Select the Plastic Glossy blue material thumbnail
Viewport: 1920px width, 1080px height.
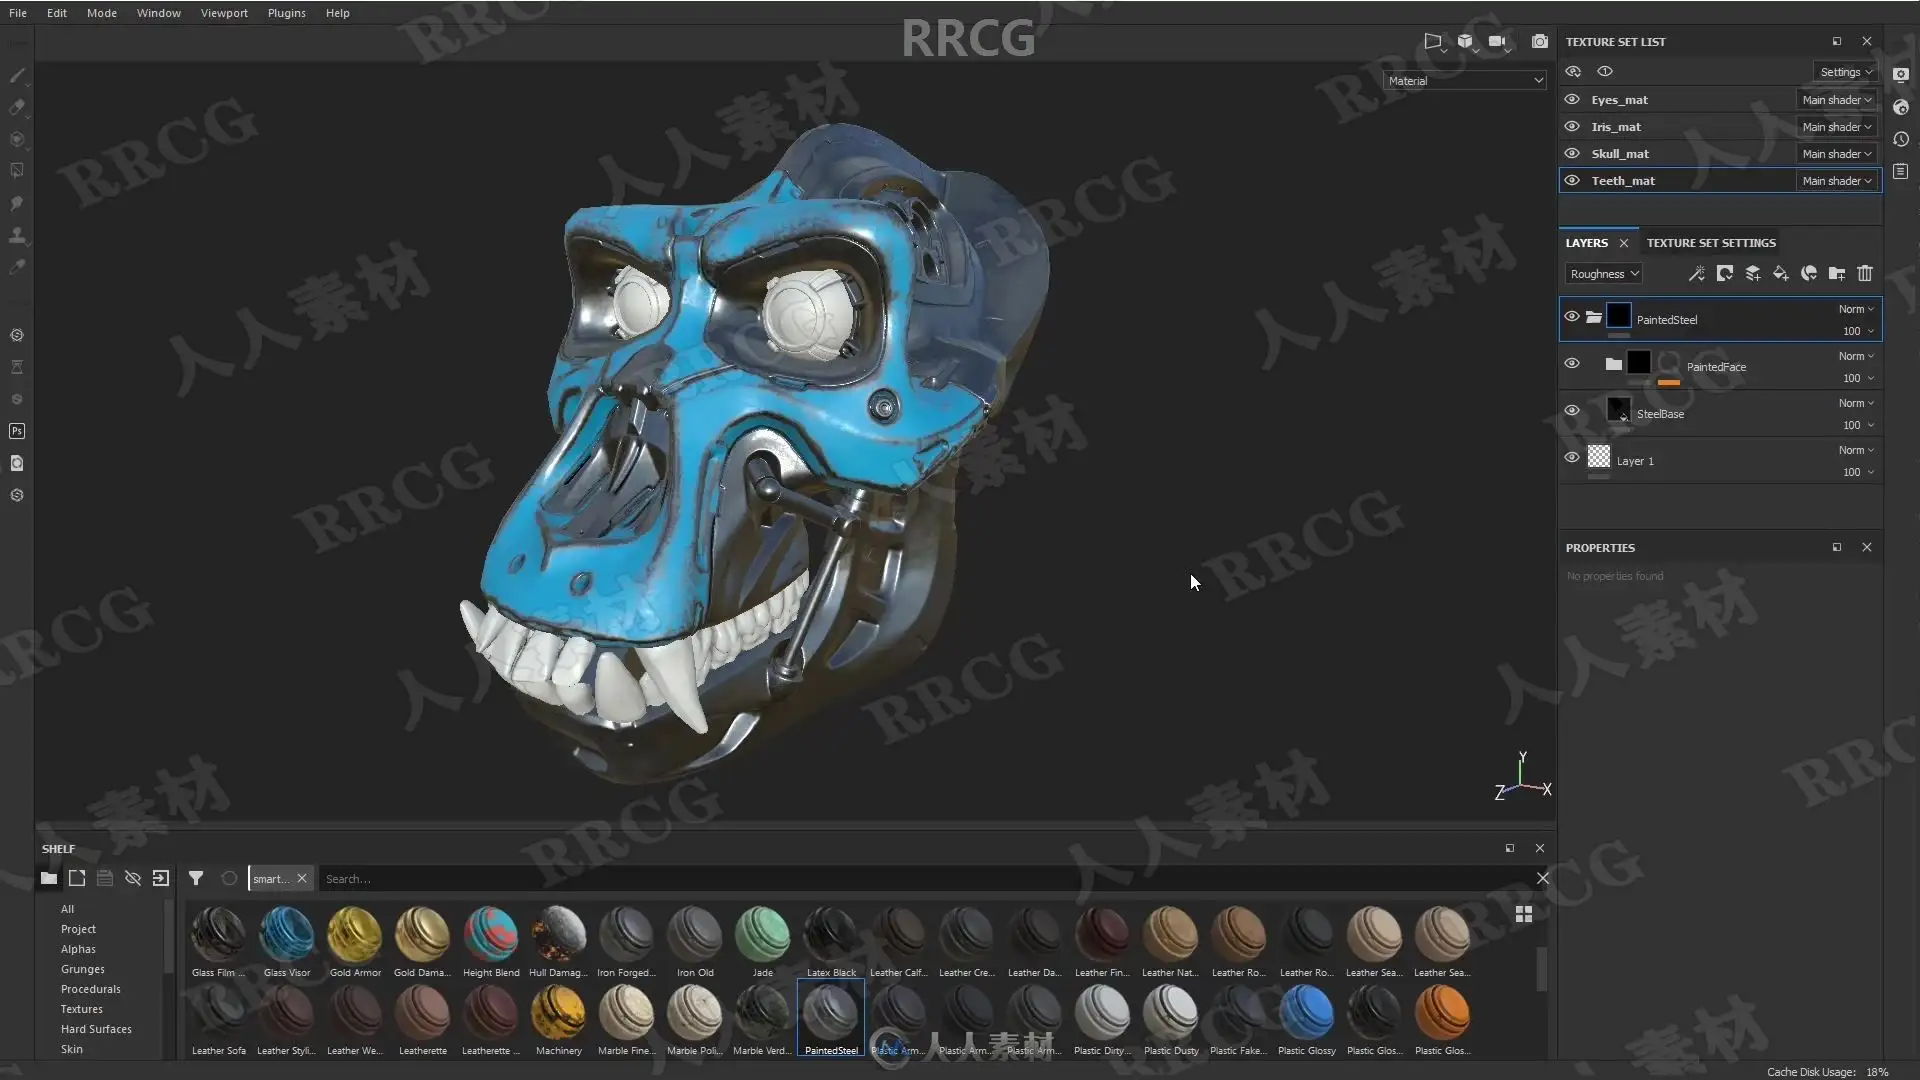(x=1306, y=1014)
